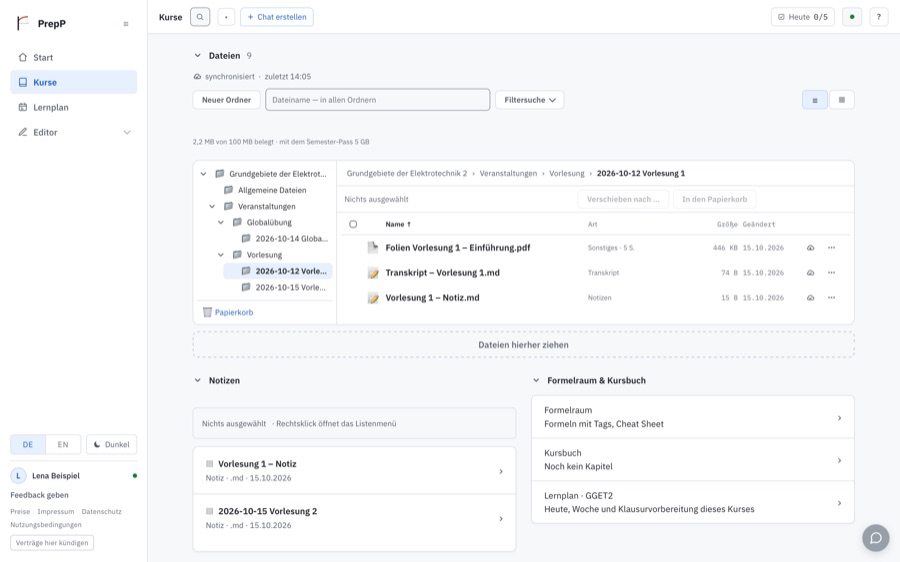Collapse the sidebar with the menu icon

[126, 24]
